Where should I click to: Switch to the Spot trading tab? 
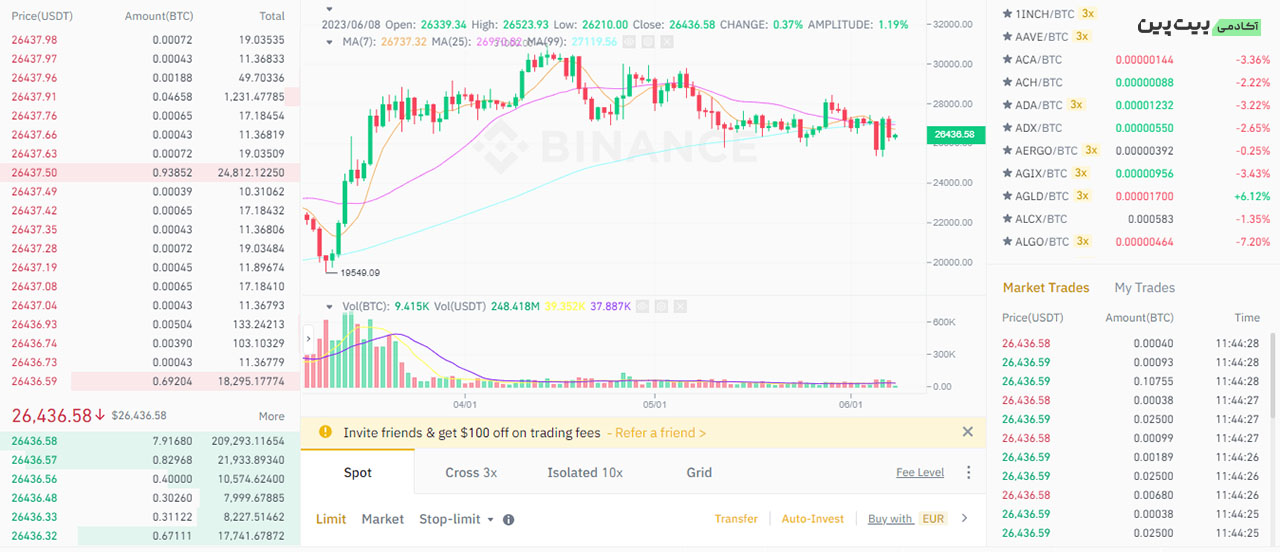357,473
